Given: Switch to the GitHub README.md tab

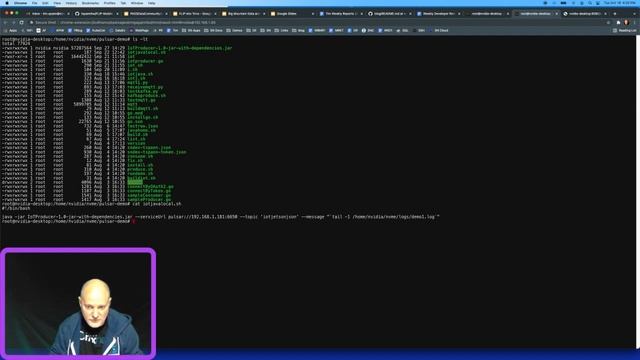Looking at the screenshot, I should [x=390, y=13].
